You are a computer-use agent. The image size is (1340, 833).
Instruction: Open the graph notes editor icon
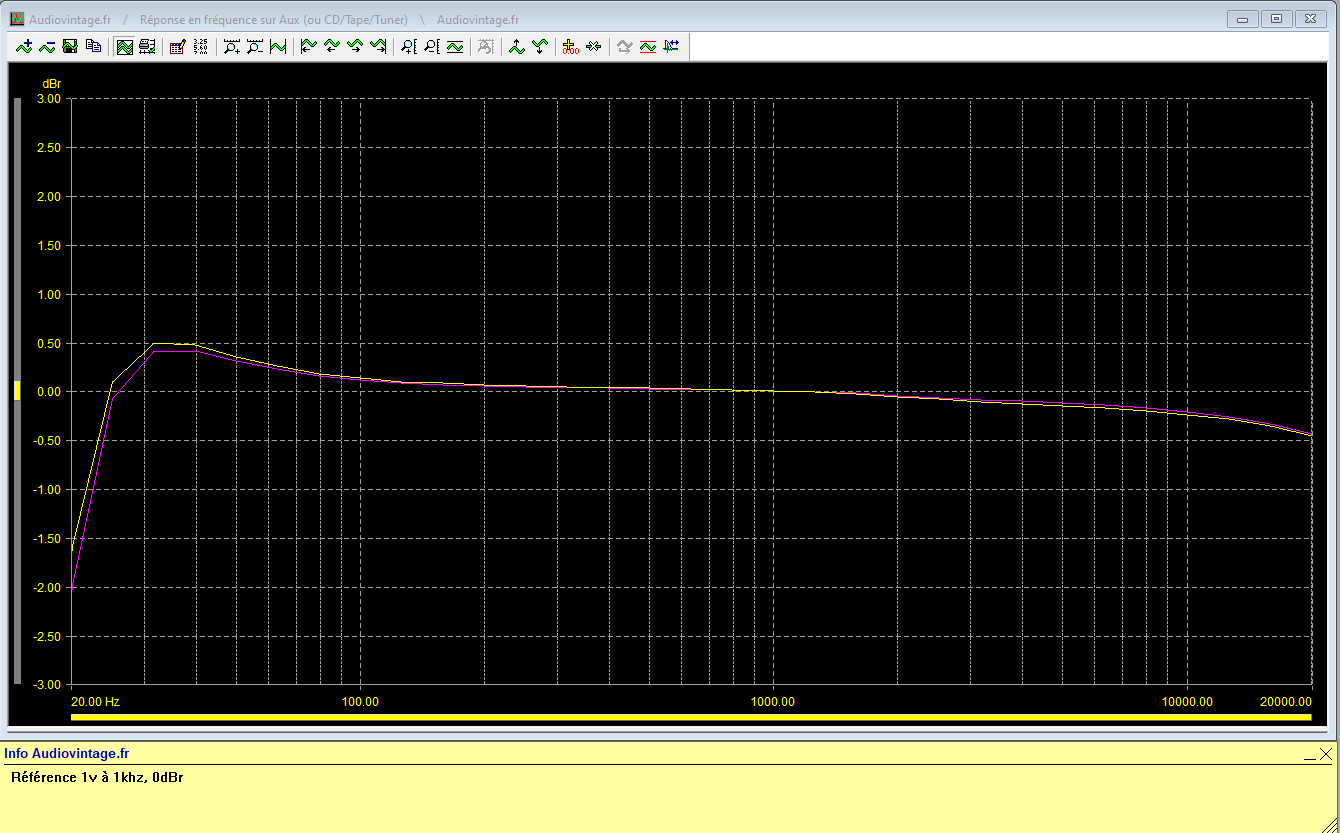click(x=177, y=46)
